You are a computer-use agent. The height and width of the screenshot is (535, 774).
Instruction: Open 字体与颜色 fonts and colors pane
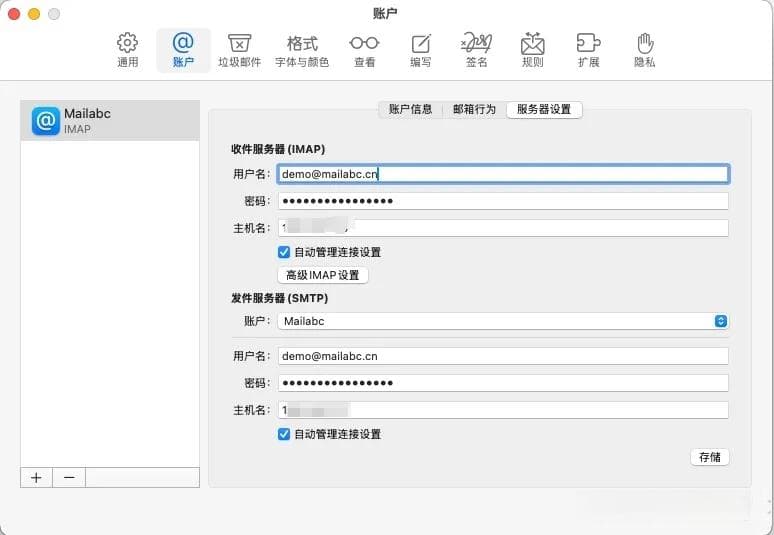tap(302, 50)
